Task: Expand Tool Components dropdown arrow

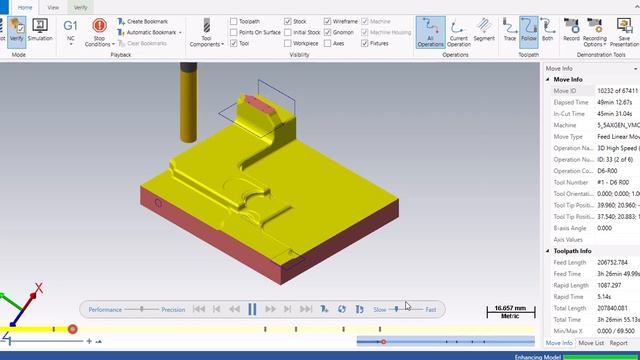Action: 222,44
